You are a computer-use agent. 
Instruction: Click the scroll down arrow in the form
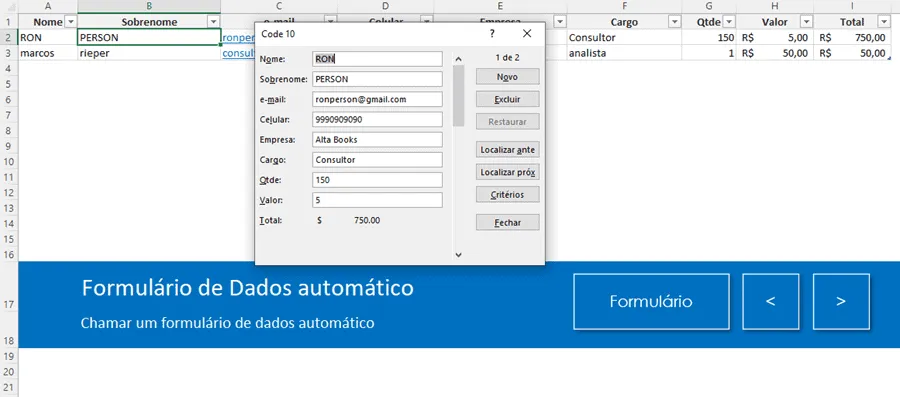click(x=458, y=254)
